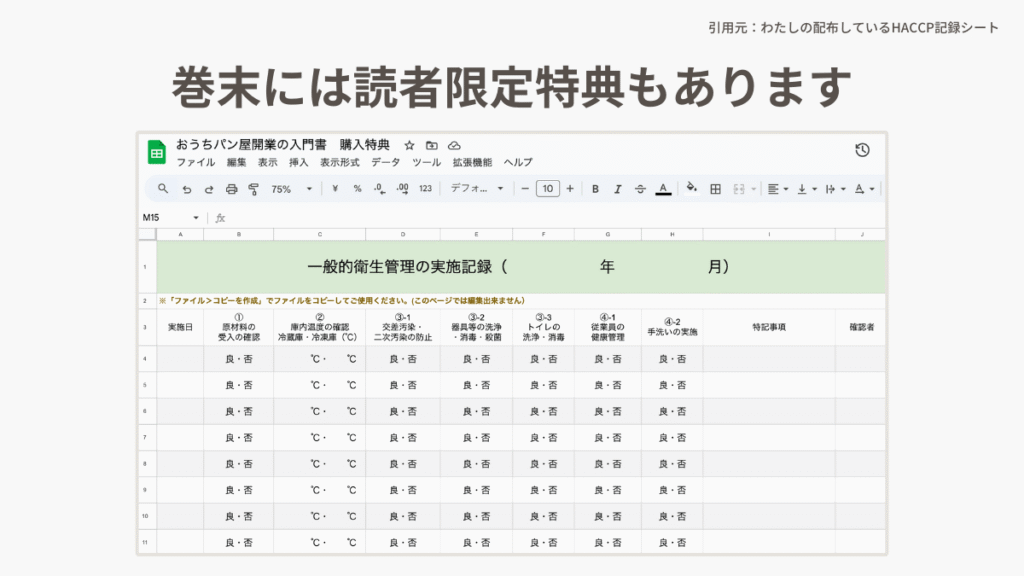1024x576 pixels.
Task: Redo the last action
Action: pyautogui.click(x=209, y=189)
